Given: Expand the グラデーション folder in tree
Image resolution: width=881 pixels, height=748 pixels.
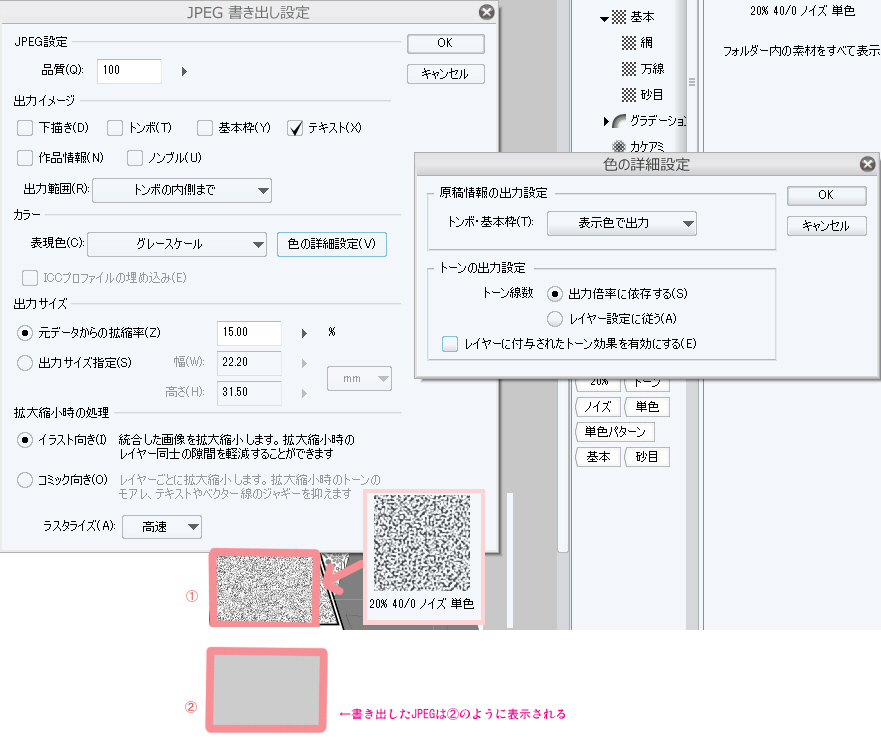Looking at the screenshot, I should [x=606, y=121].
